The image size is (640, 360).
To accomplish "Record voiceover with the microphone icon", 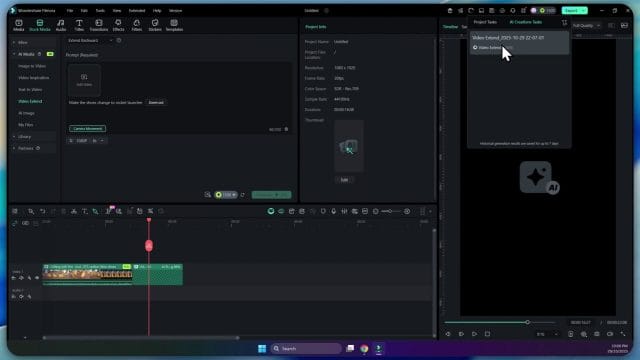I will (333, 211).
